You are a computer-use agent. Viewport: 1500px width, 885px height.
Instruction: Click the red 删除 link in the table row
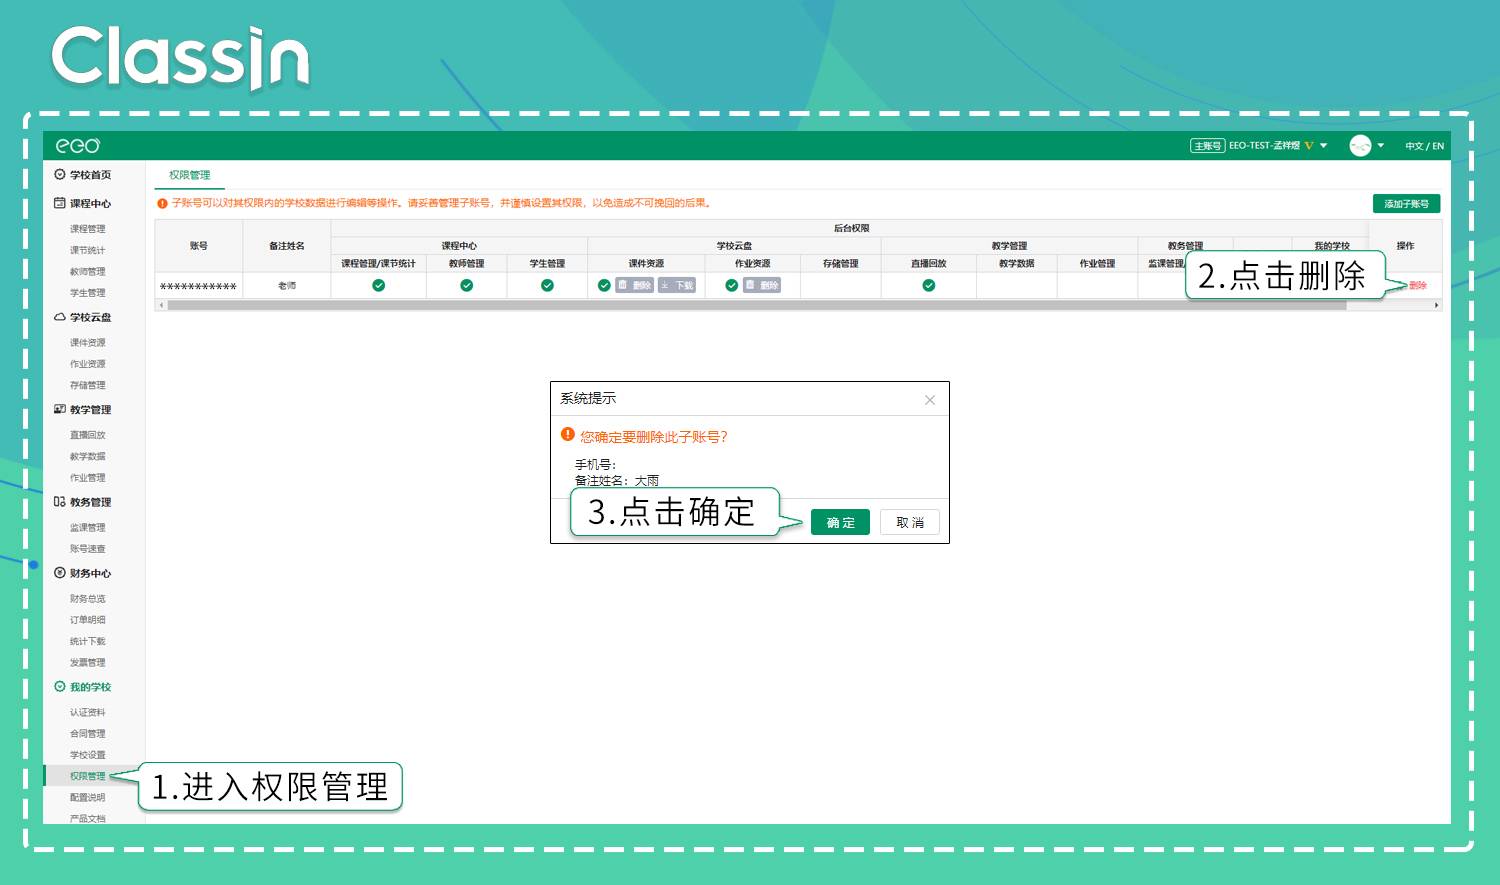tap(1418, 286)
